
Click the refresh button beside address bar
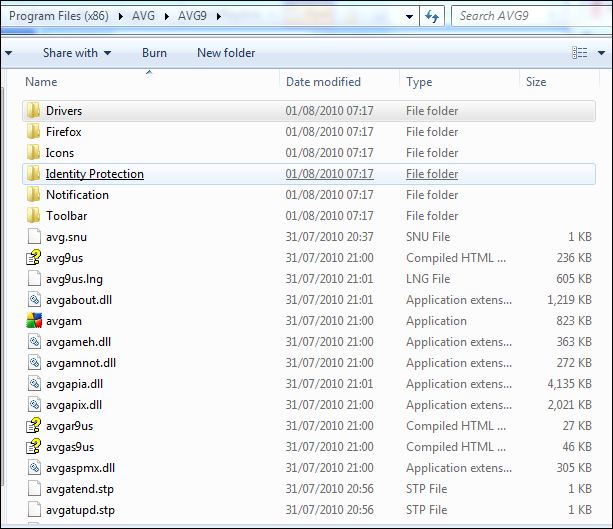432,16
